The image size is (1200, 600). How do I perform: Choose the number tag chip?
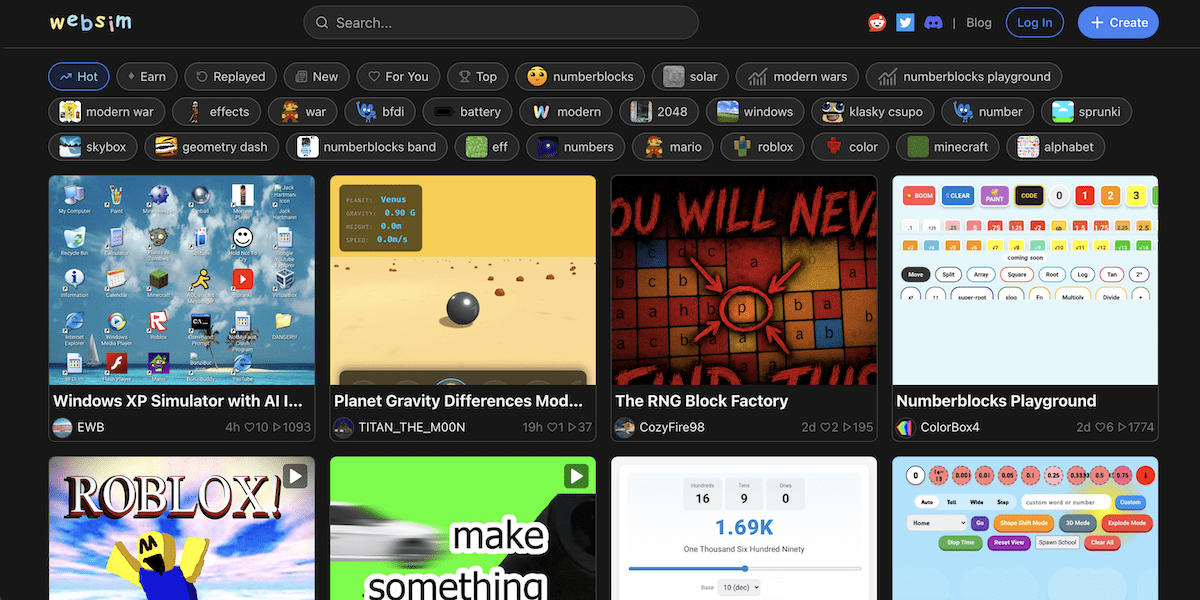coord(988,111)
